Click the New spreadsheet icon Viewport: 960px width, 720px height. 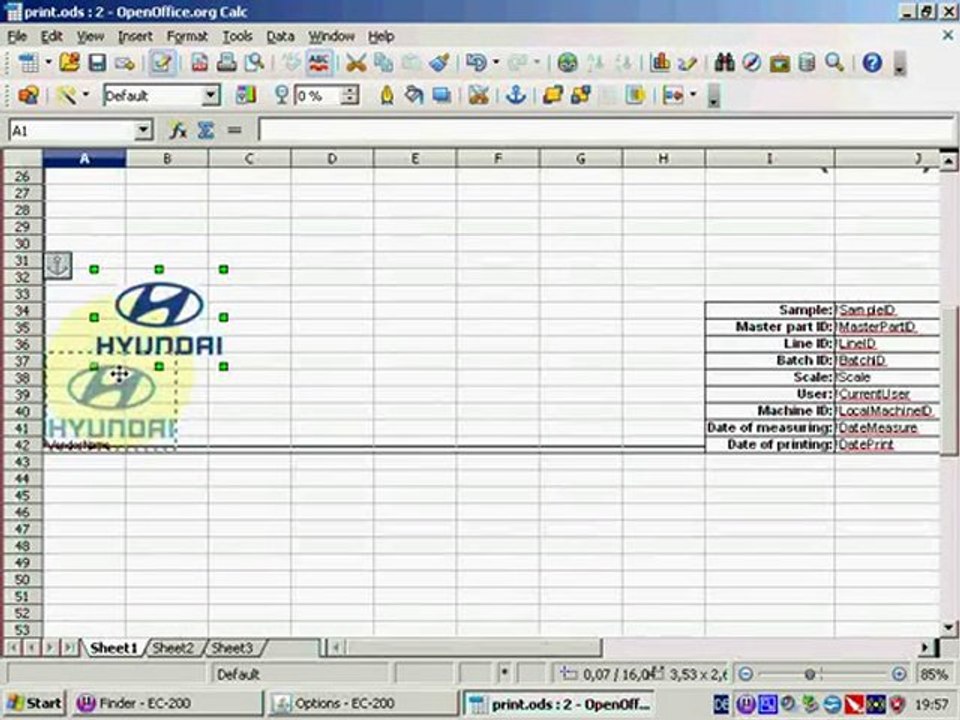[x=28, y=62]
